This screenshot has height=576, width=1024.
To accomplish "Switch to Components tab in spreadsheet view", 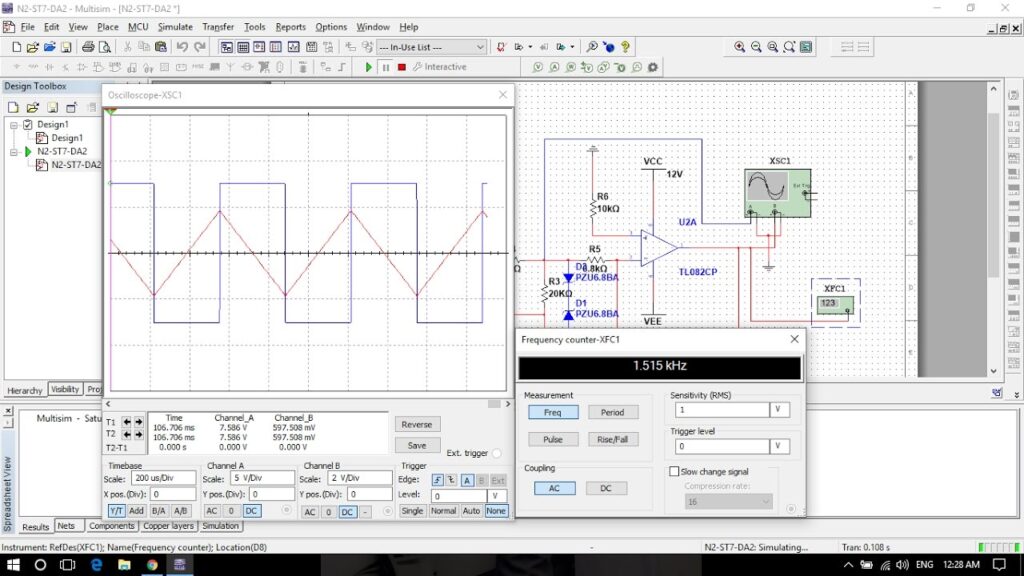I will [x=111, y=526].
